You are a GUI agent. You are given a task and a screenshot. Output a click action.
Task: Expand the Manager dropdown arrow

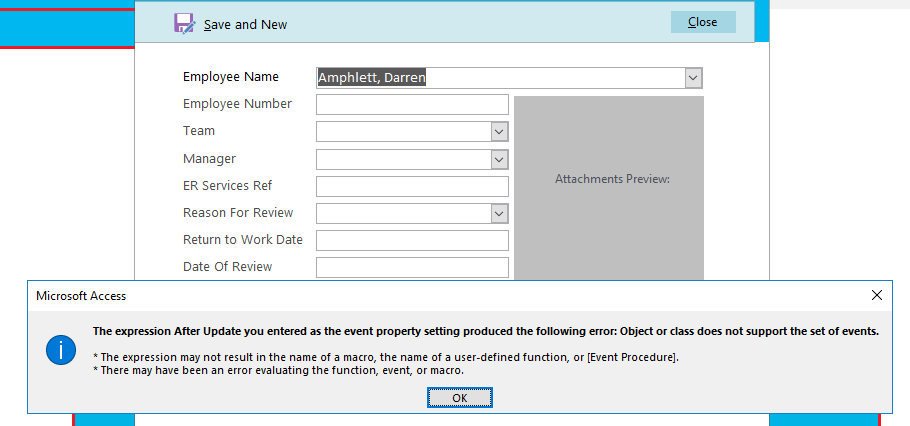pos(500,159)
